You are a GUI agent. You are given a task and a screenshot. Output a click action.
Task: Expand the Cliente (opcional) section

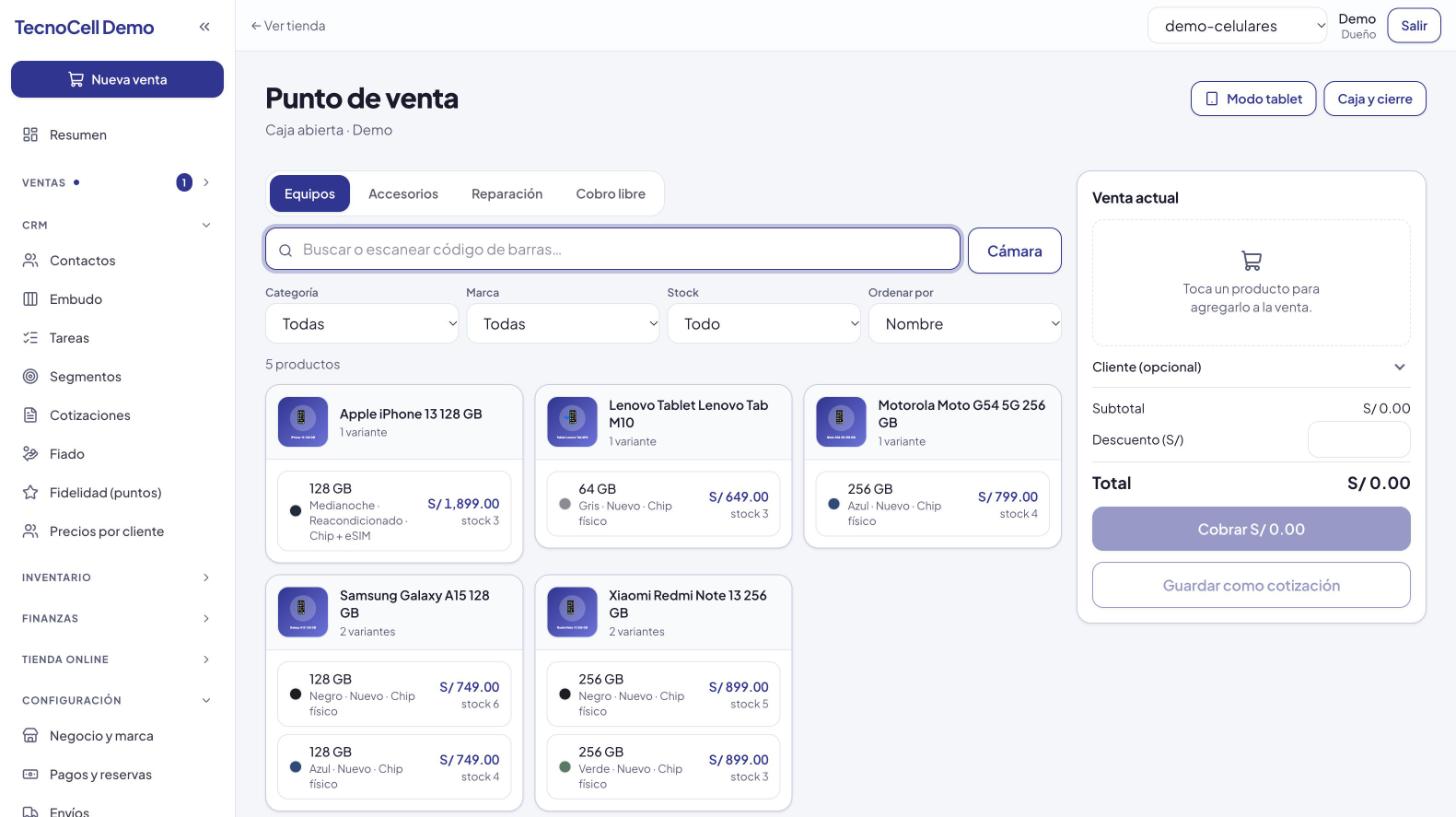click(x=1251, y=367)
